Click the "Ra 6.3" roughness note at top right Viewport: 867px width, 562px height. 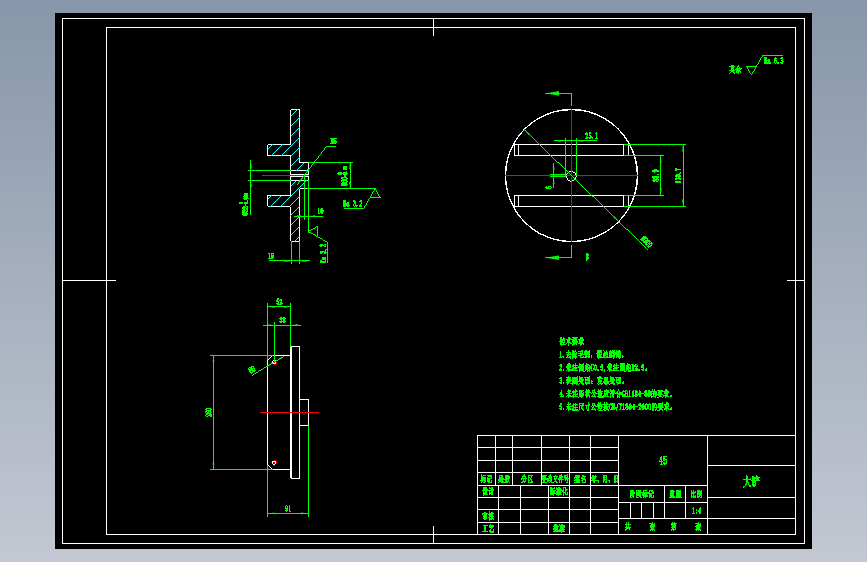[x=774, y=60]
